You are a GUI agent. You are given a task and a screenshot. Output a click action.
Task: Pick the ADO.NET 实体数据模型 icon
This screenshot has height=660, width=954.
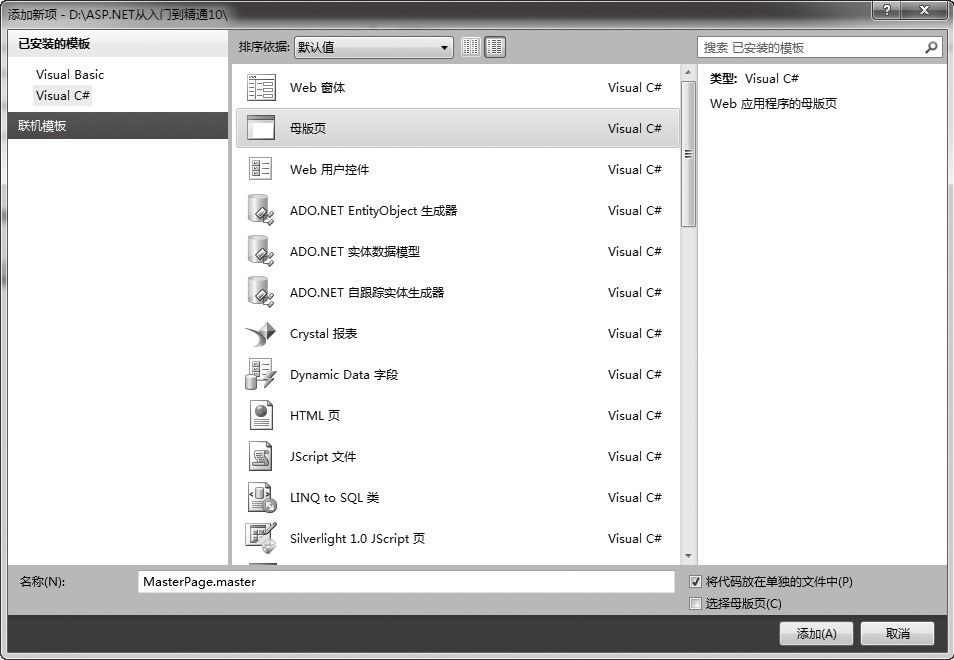click(x=261, y=251)
